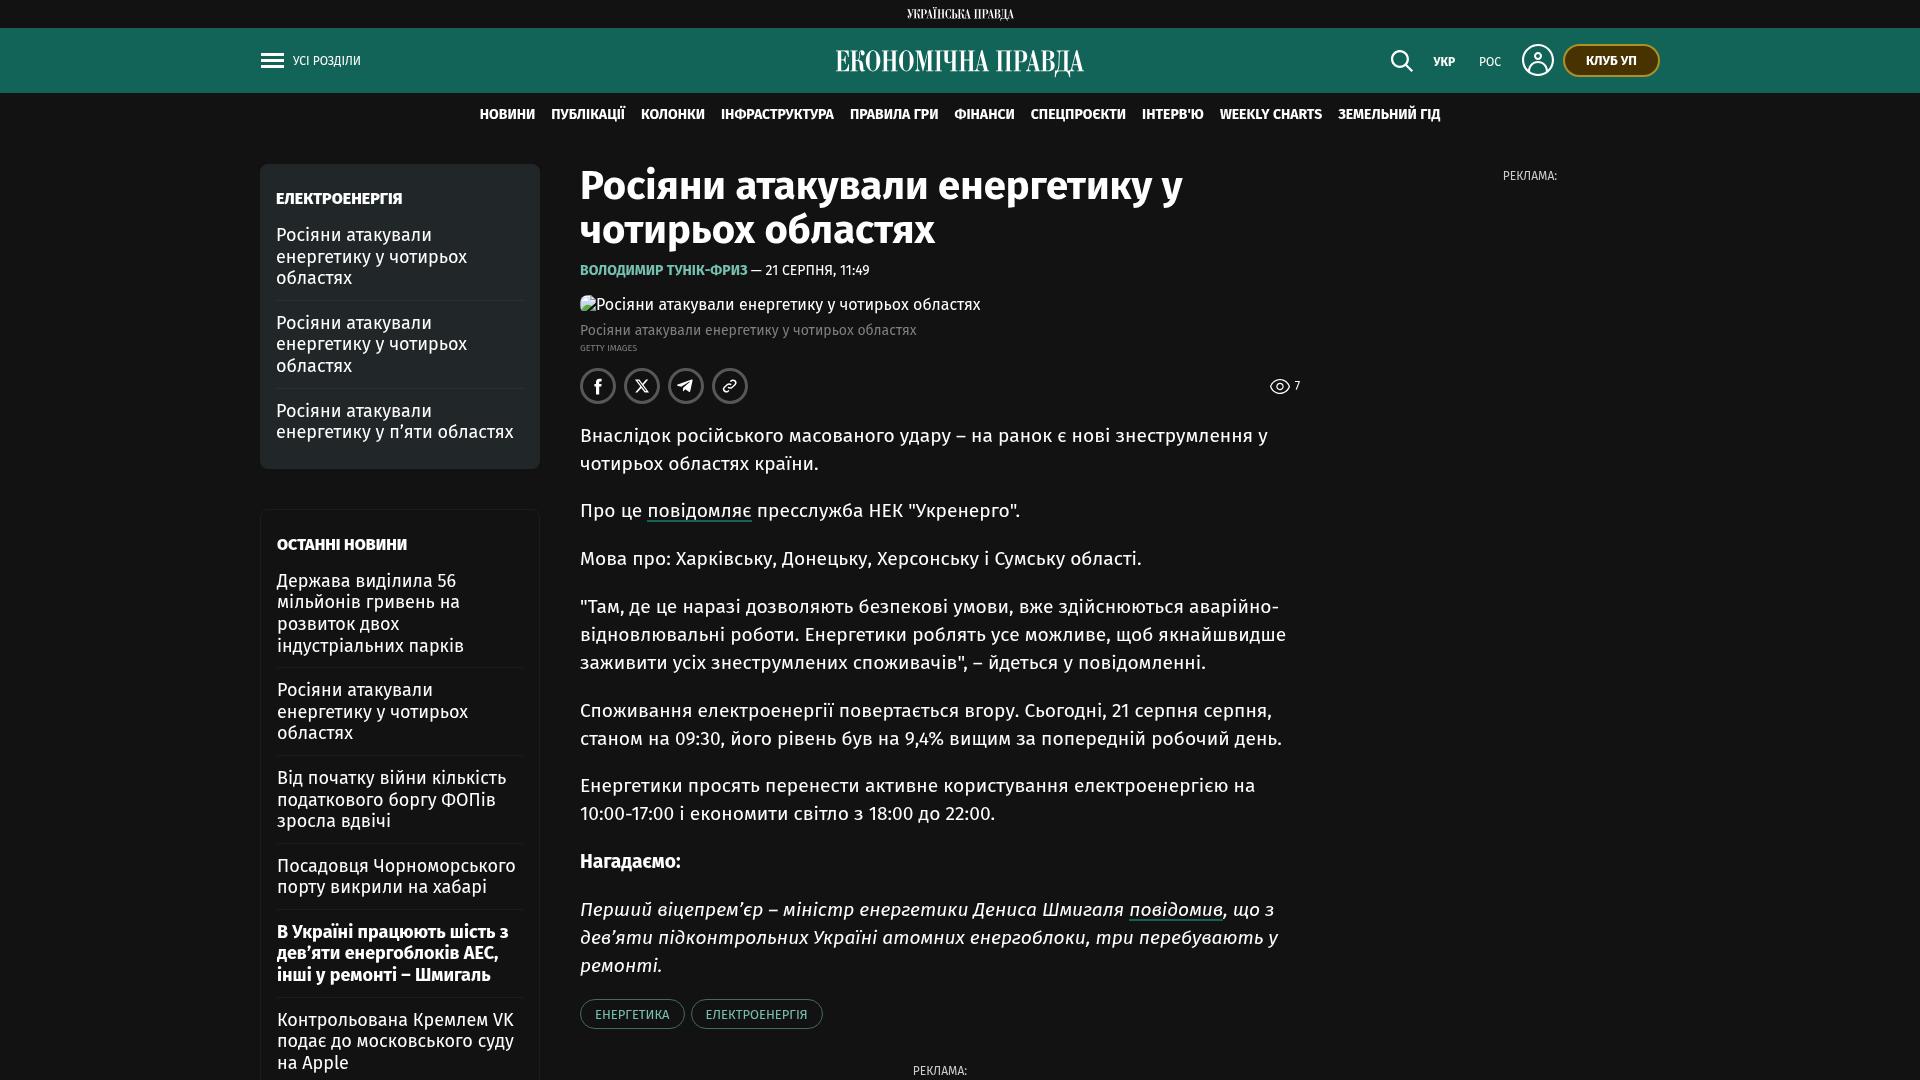Share article on X (Twitter)

tap(642, 386)
